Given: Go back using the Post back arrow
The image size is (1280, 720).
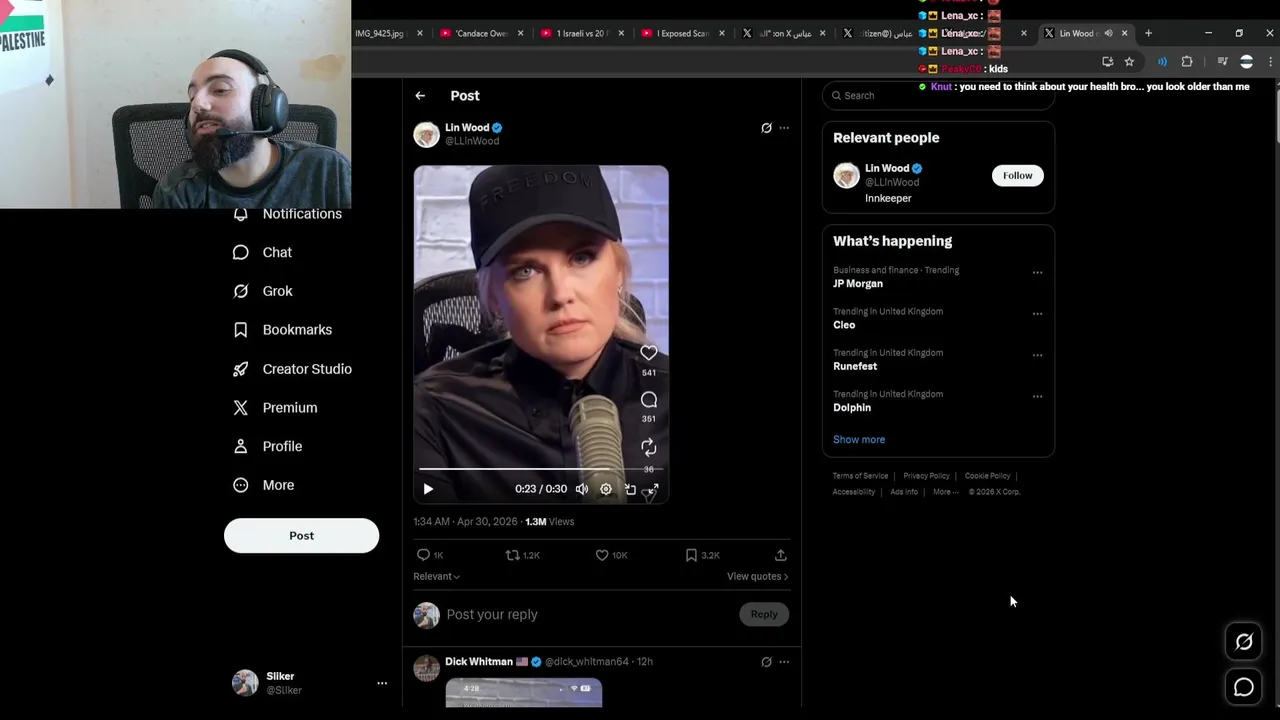Looking at the screenshot, I should point(420,96).
